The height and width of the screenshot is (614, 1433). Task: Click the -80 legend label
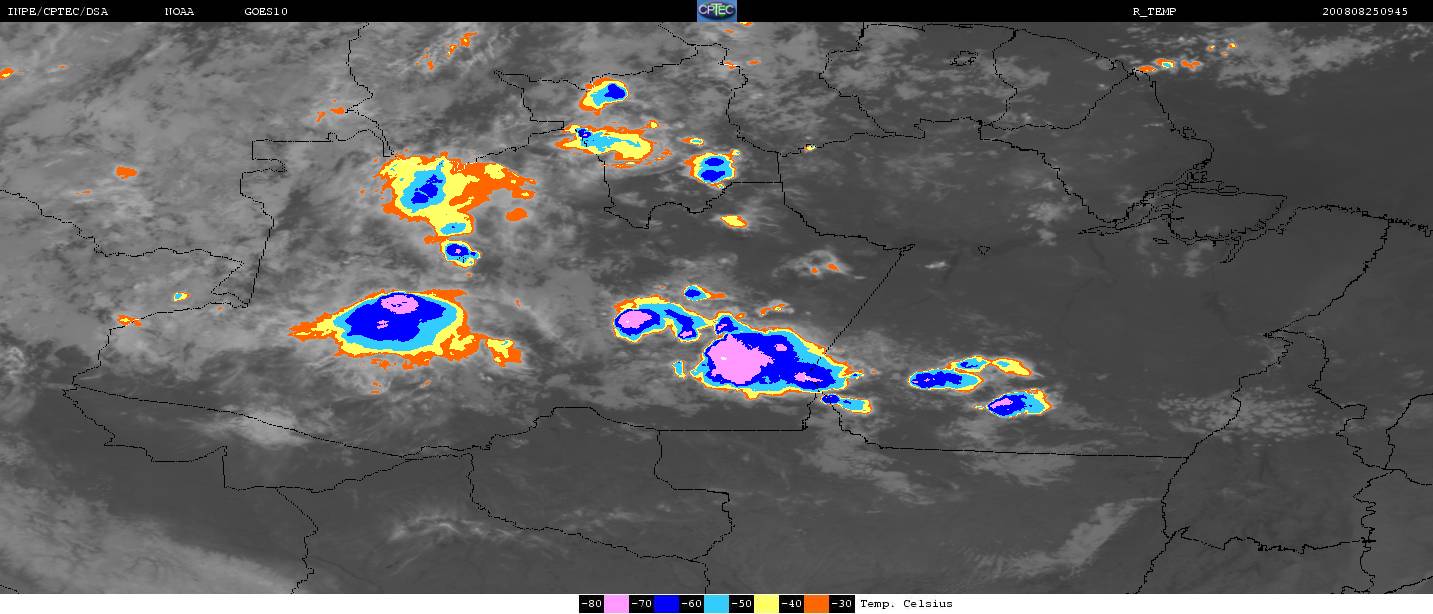pyautogui.click(x=592, y=604)
